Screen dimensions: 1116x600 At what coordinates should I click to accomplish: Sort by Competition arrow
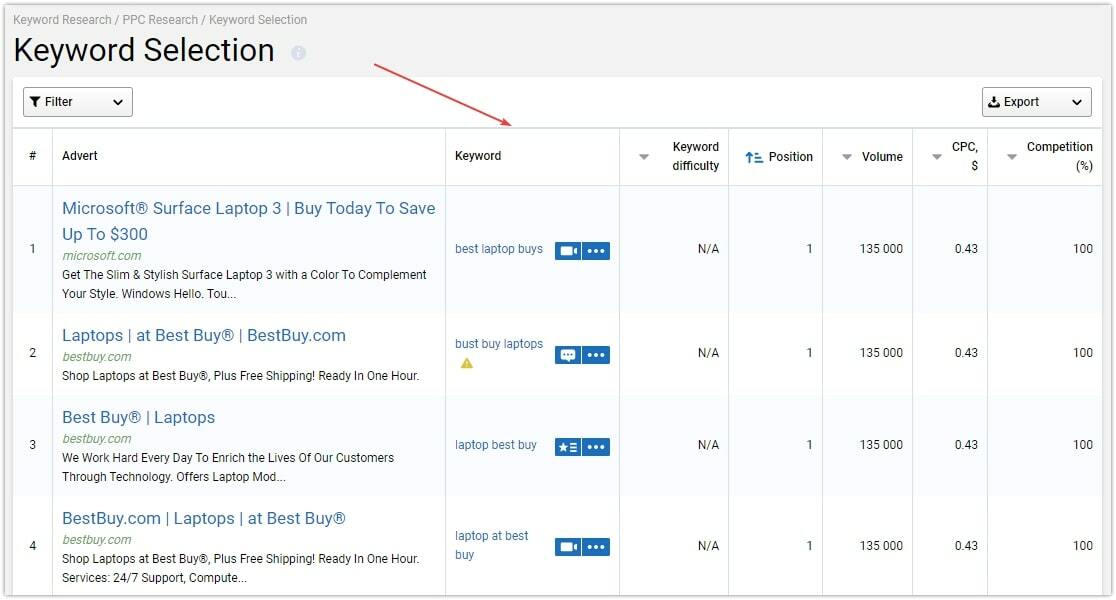pos(1011,157)
